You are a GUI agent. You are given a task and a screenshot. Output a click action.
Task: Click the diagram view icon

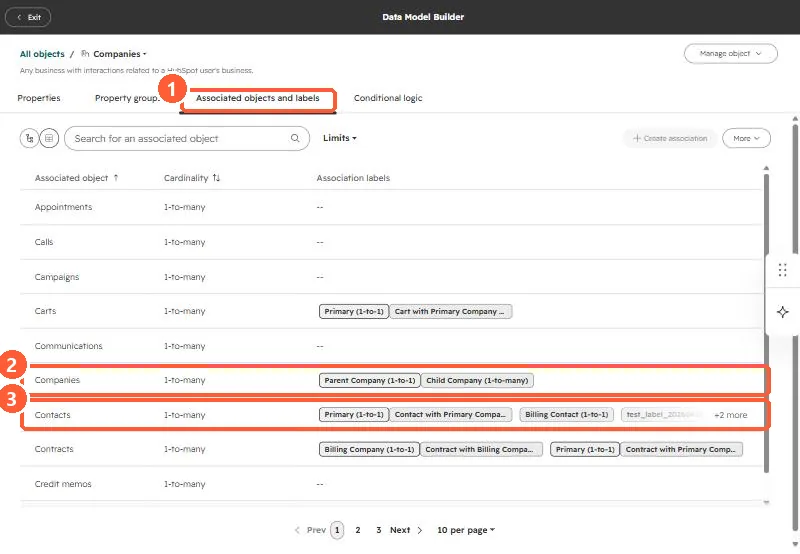pos(30,138)
